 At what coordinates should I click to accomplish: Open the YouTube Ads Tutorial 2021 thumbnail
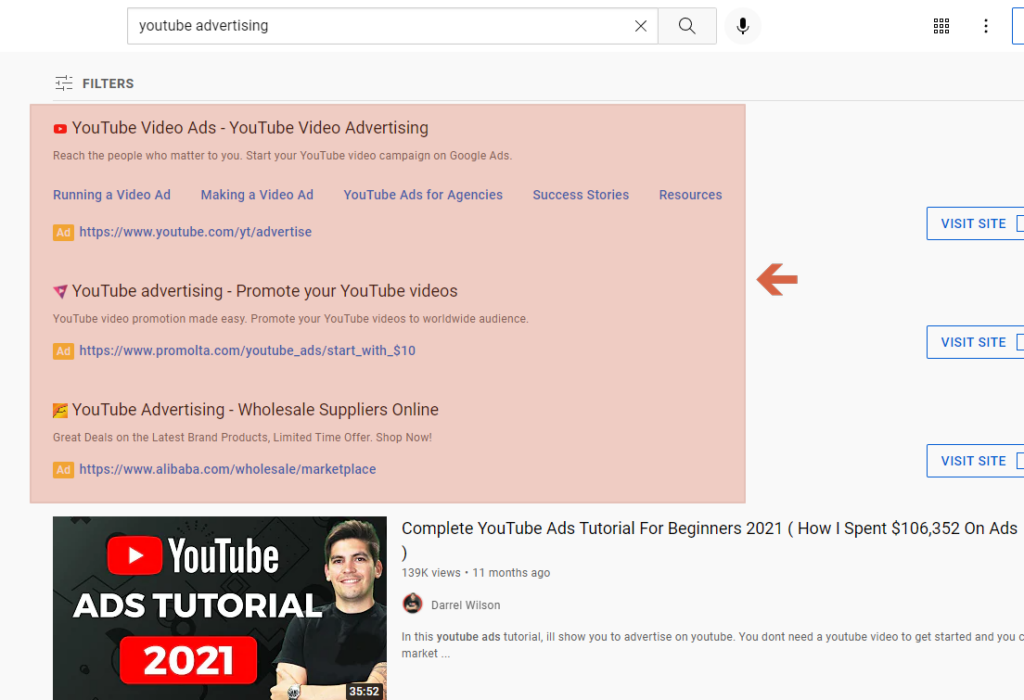coord(219,608)
